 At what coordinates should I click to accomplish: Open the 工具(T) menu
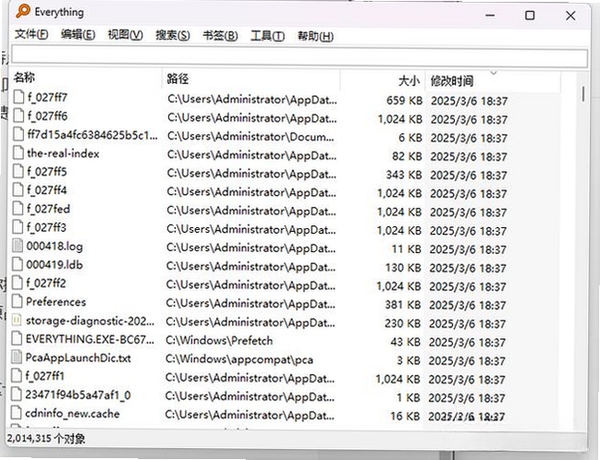267,36
